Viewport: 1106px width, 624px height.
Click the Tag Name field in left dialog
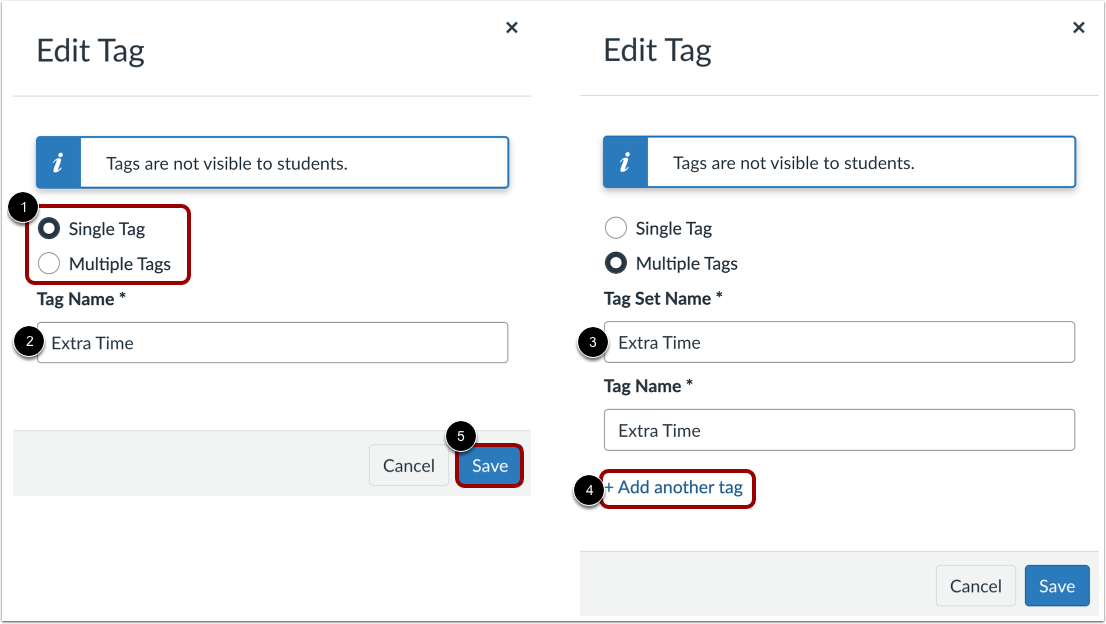273,342
